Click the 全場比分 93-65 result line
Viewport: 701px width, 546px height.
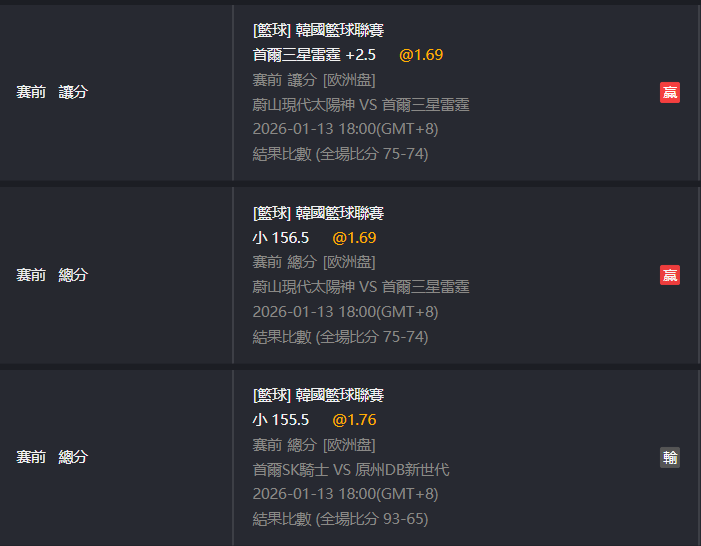click(x=340, y=520)
